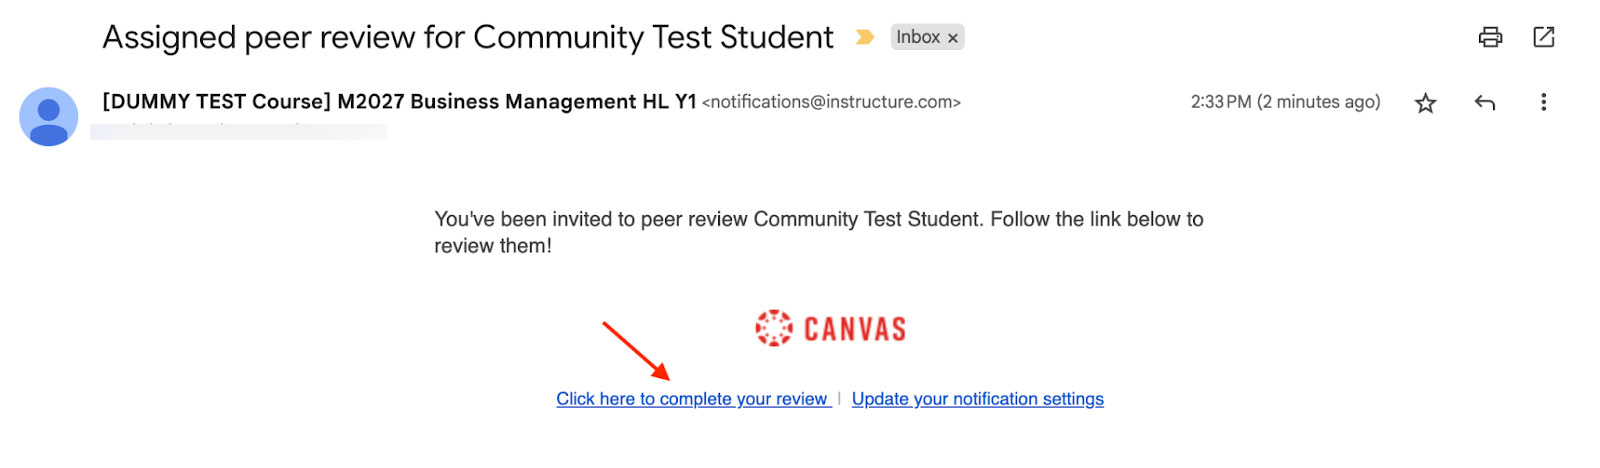Click the print all icon

click(1490, 37)
